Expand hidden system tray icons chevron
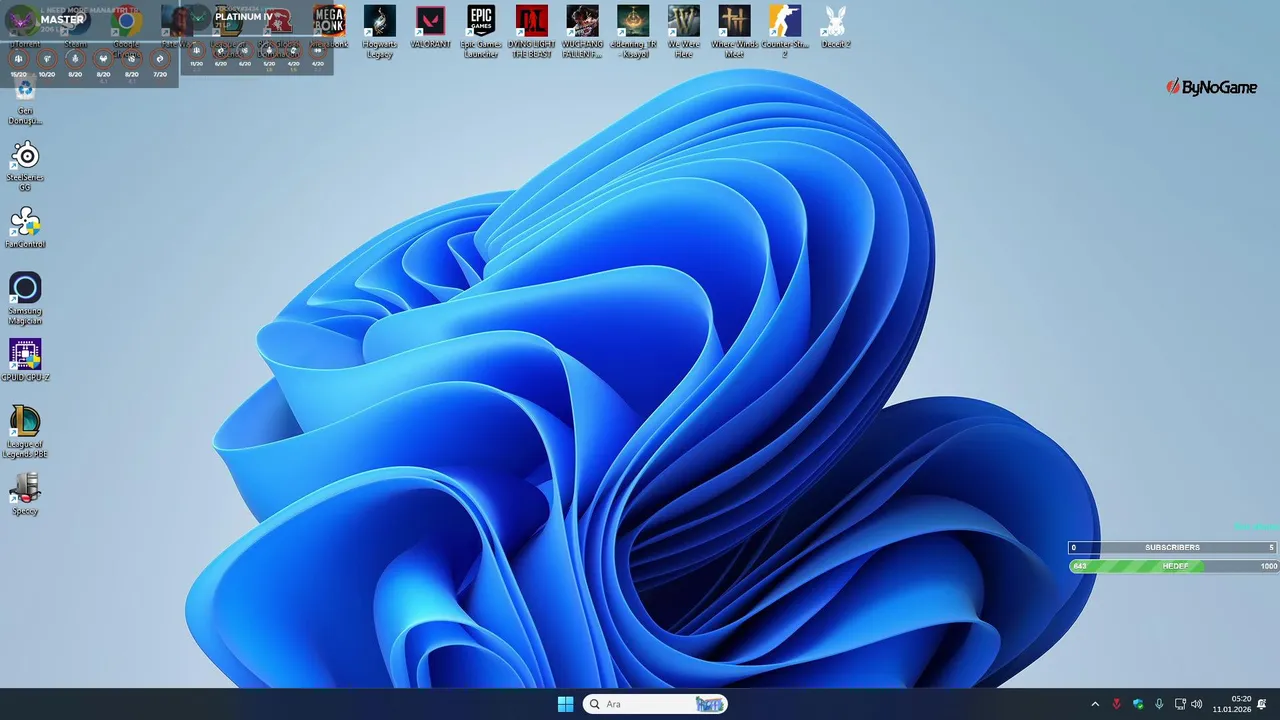The height and width of the screenshot is (720, 1280). coord(1095,704)
